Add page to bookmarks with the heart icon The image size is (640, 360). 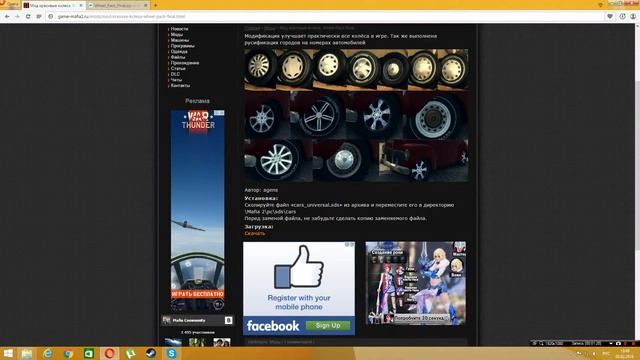610,16
